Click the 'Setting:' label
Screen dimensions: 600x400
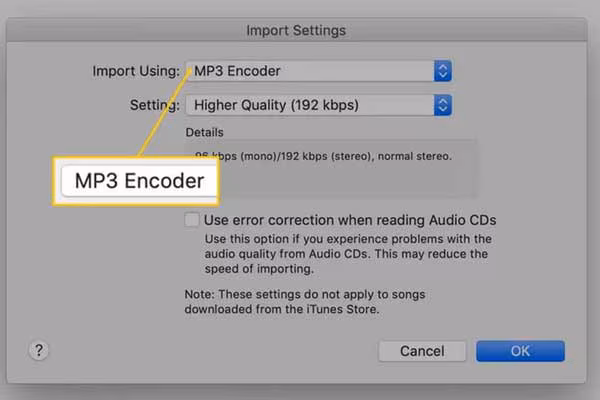tap(154, 105)
